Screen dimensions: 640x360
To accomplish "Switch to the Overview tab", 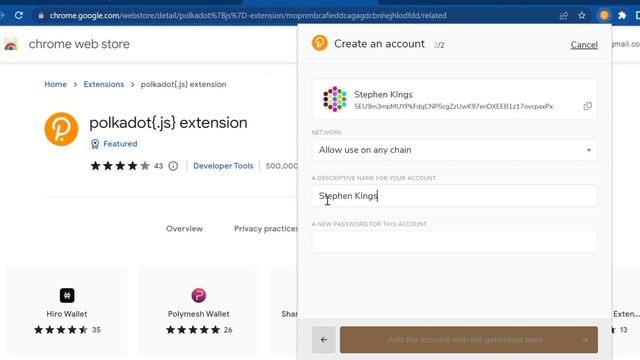I will click(x=184, y=229).
